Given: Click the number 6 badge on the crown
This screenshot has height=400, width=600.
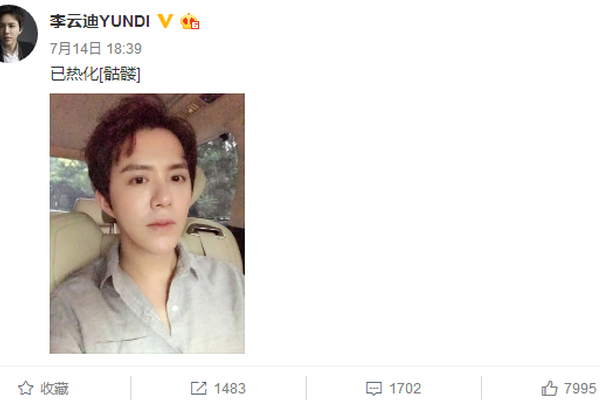Looking at the screenshot, I should (195, 25).
